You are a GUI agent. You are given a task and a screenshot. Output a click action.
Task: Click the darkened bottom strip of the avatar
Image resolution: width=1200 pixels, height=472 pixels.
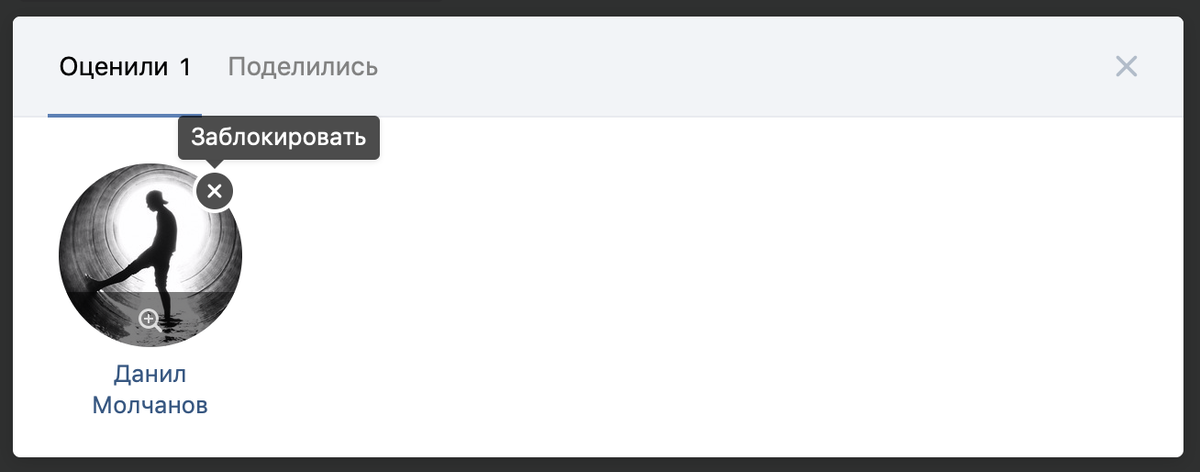pyautogui.click(x=150, y=319)
